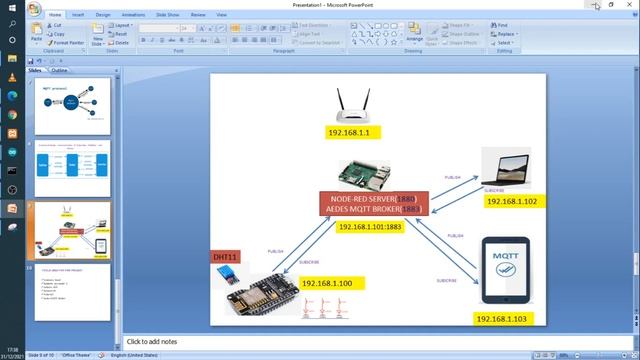
Task: Open the Design ribbon tab
Action: coord(103,15)
